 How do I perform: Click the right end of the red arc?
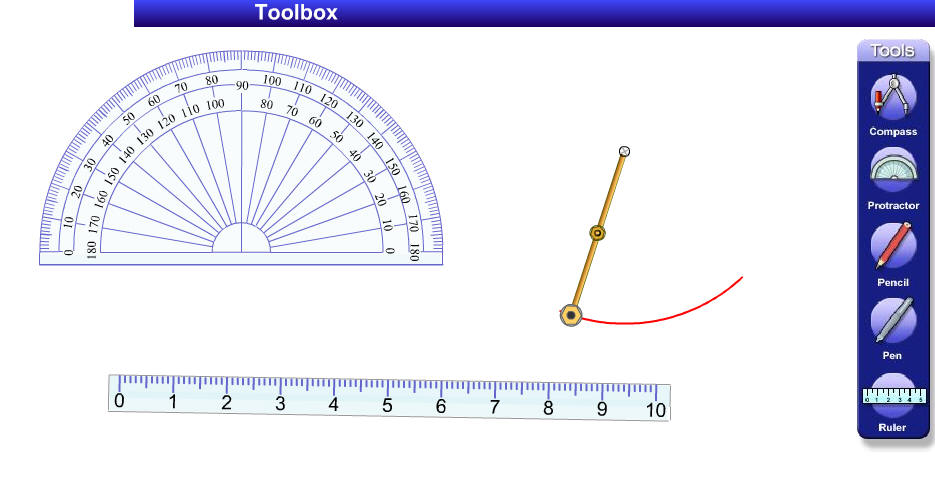click(741, 277)
